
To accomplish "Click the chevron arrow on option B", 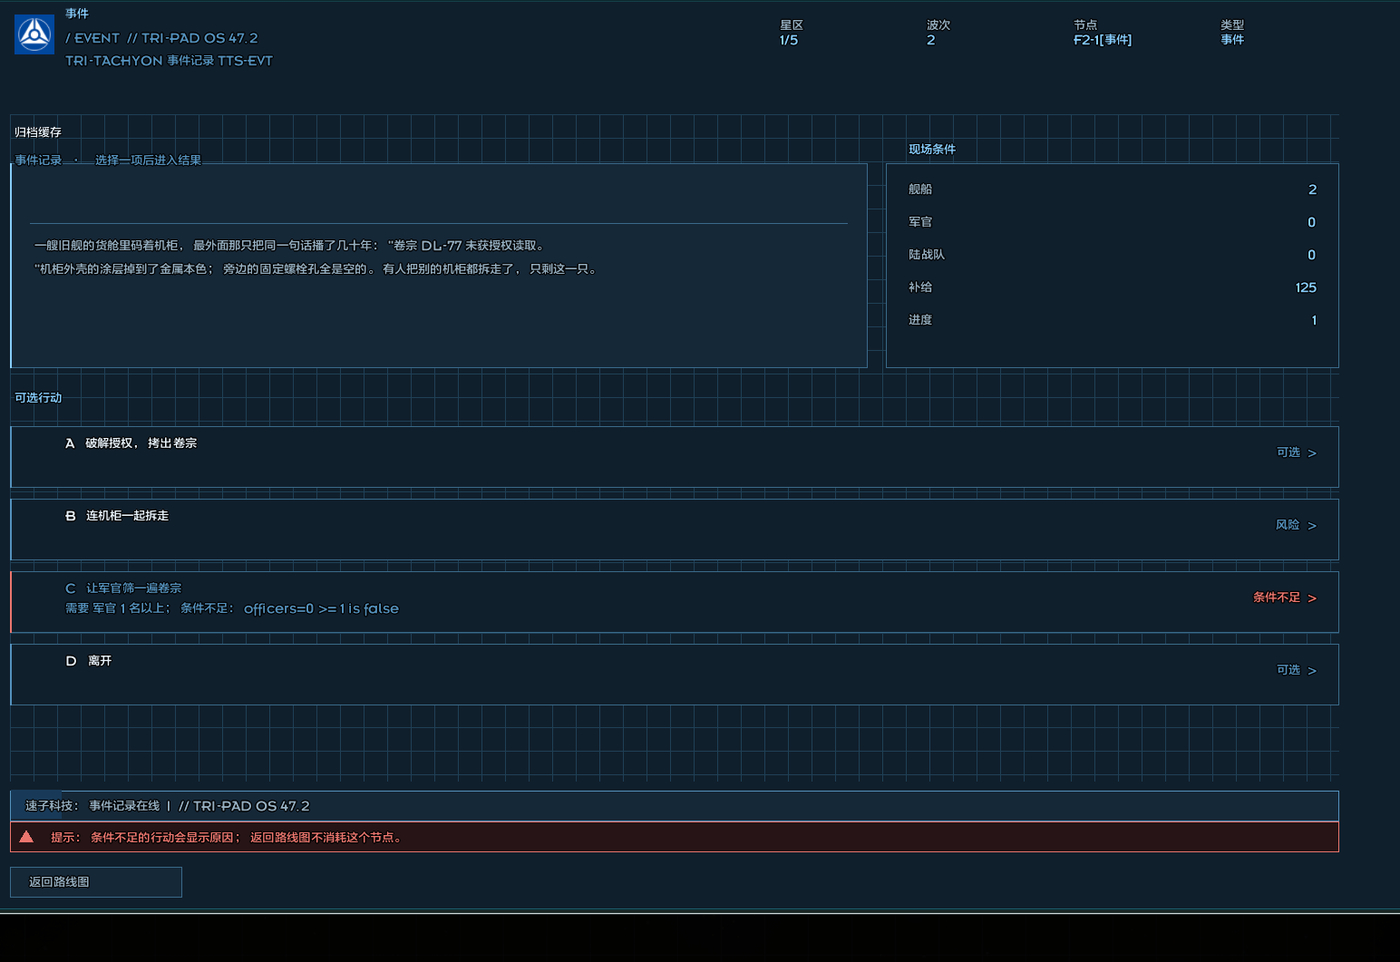I will (x=1312, y=526).
